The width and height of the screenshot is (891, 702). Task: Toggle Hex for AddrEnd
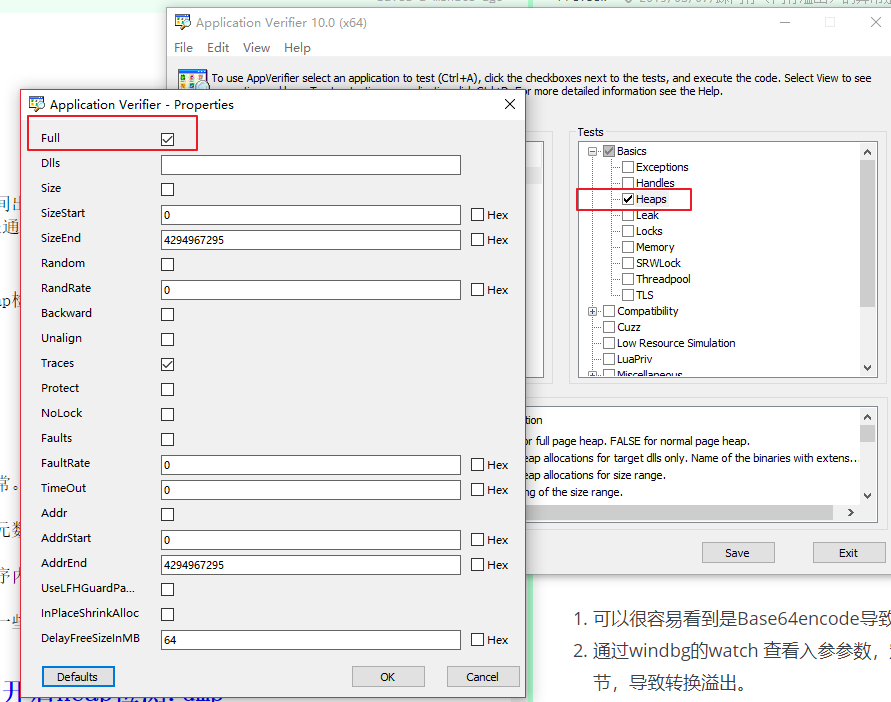point(477,564)
